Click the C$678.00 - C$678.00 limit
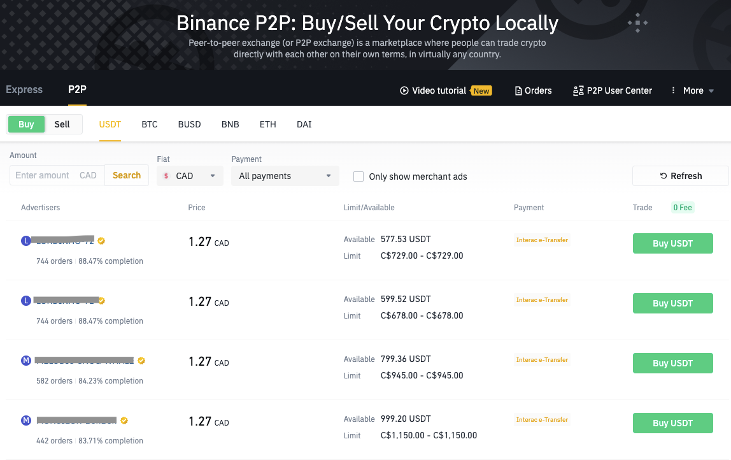731x460 pixels. (422, 316)
